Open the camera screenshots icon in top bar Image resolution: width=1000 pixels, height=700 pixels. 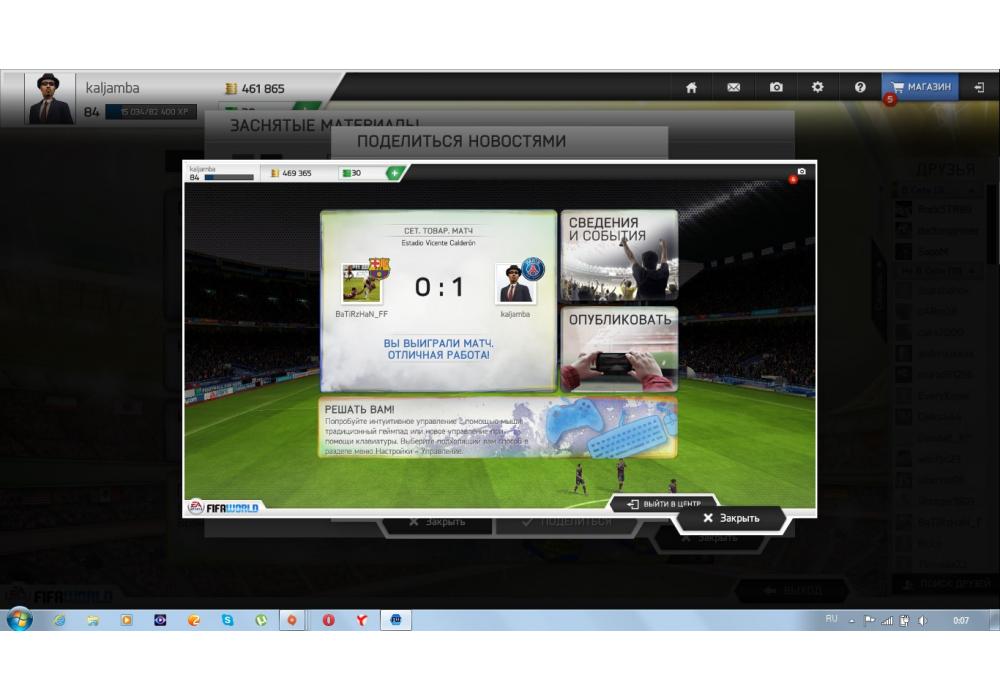click(x=776, y=87)
